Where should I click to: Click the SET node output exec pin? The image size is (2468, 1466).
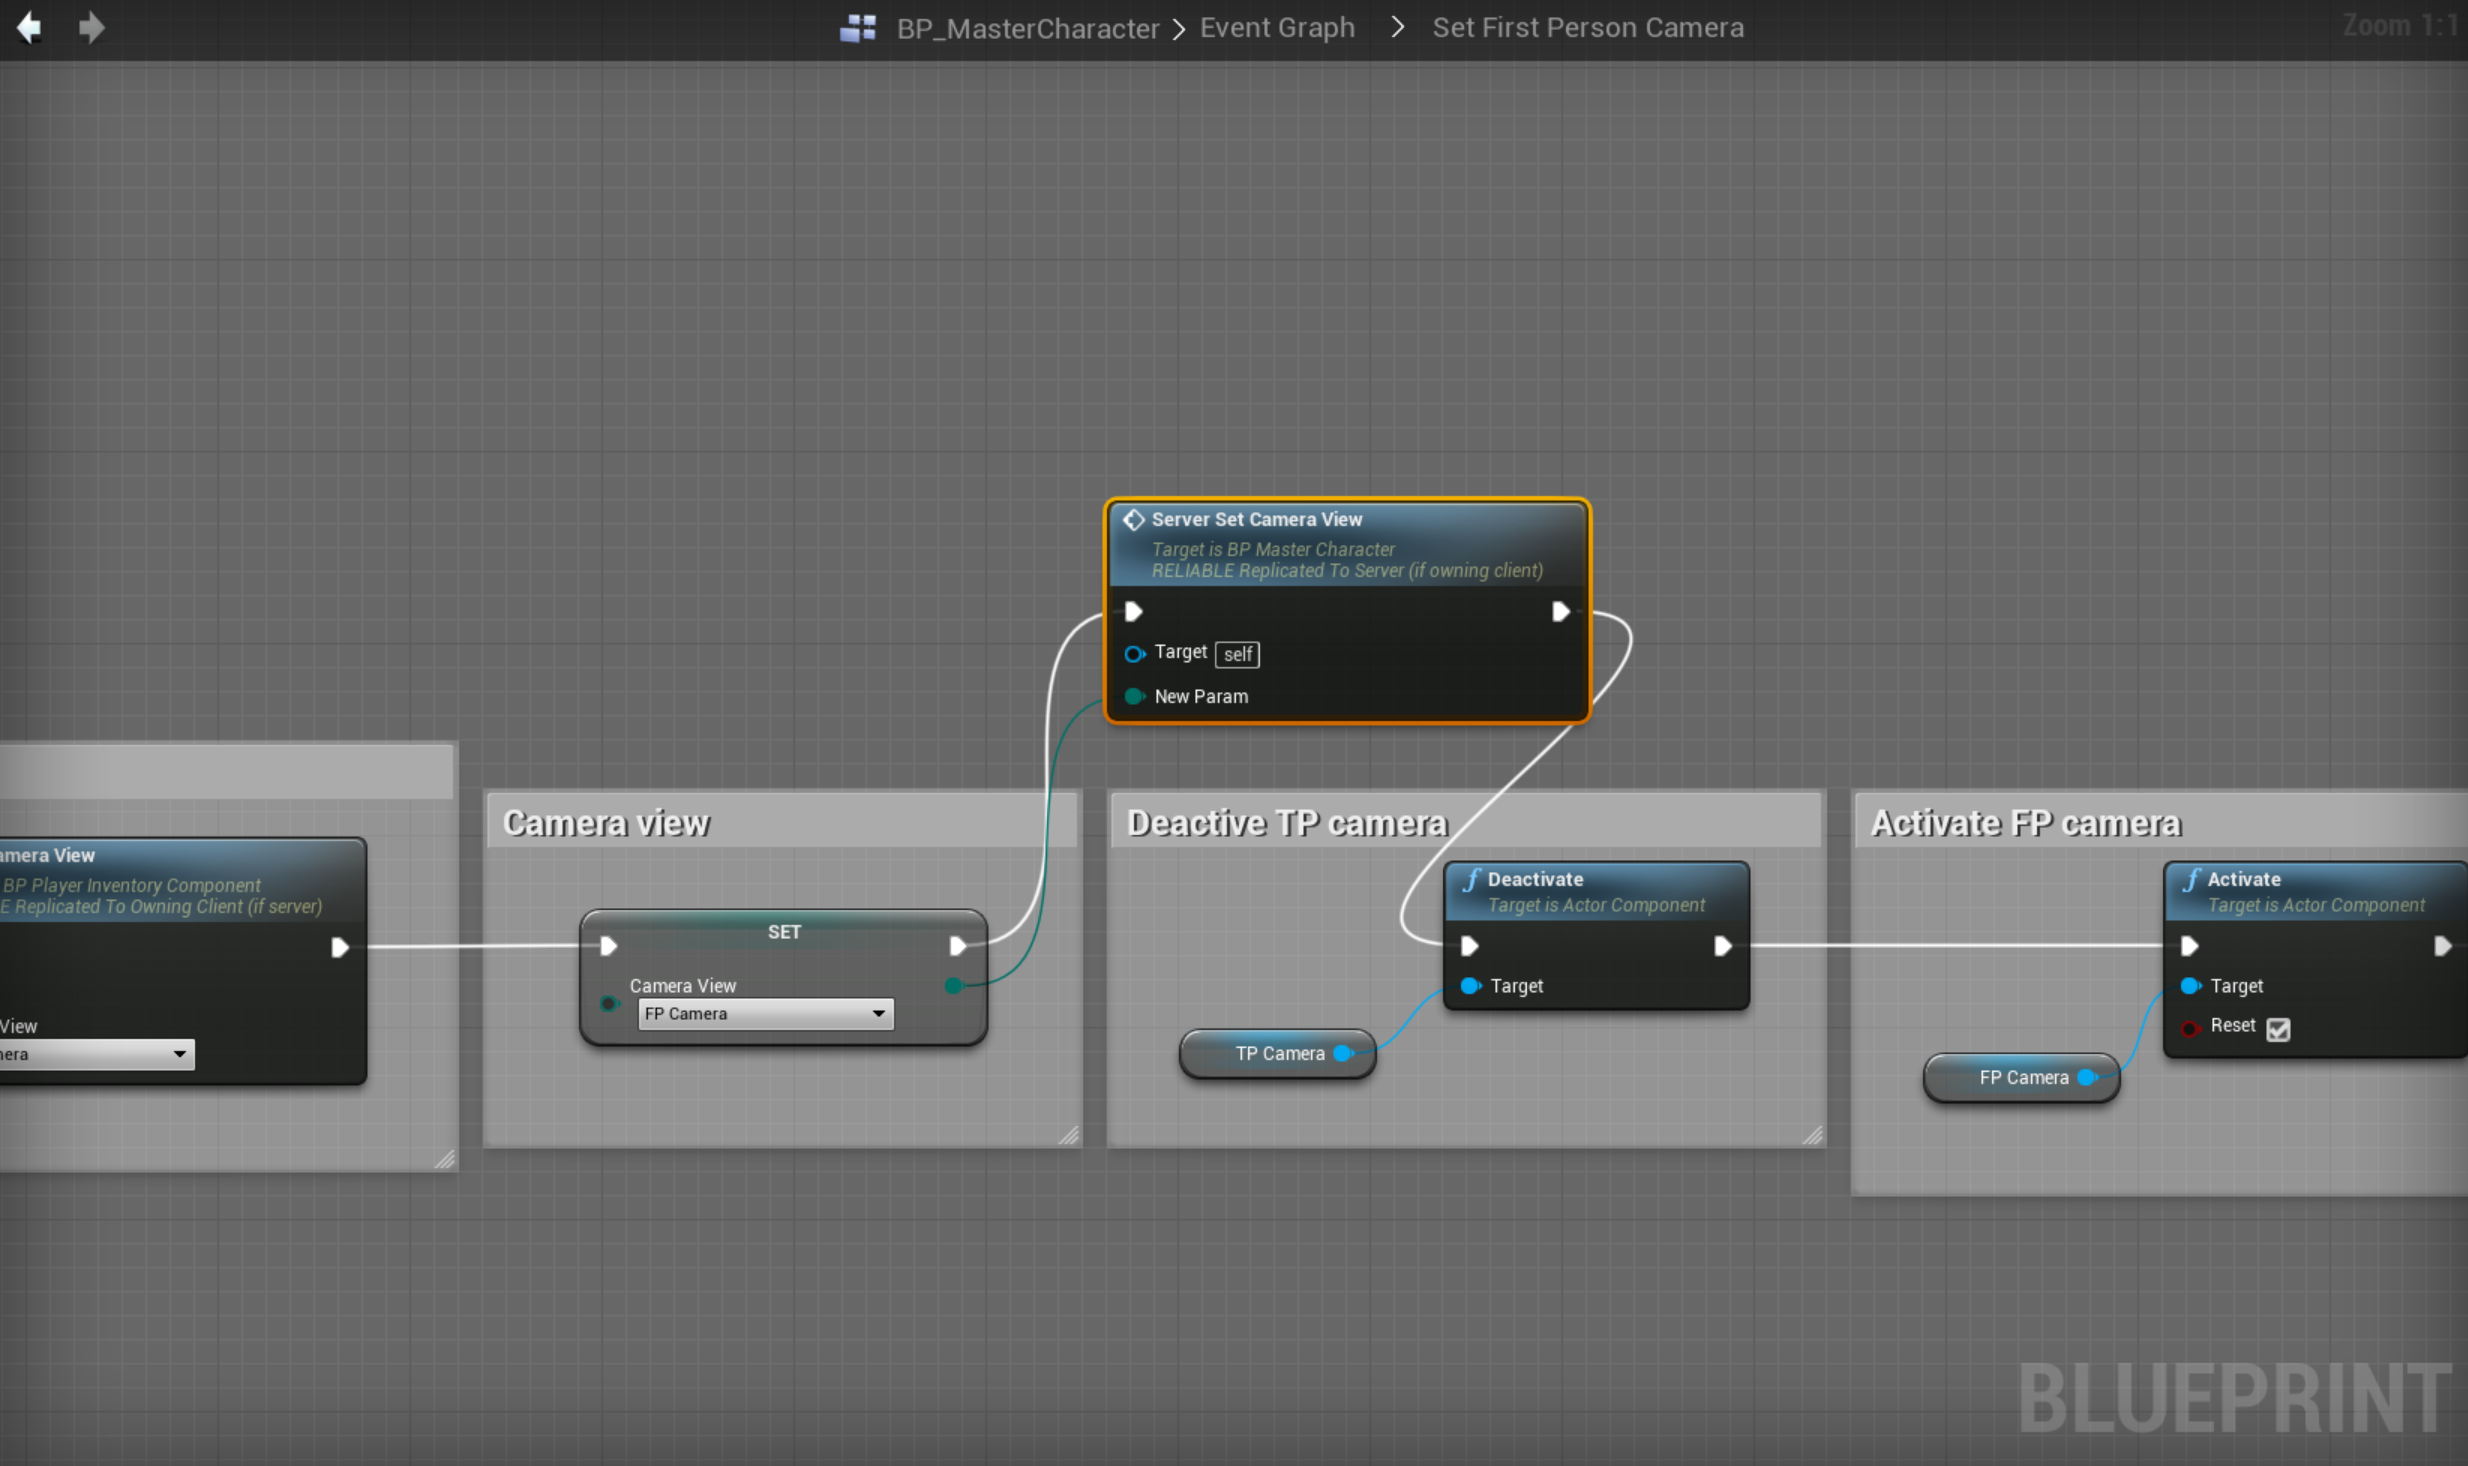(957, 946)
